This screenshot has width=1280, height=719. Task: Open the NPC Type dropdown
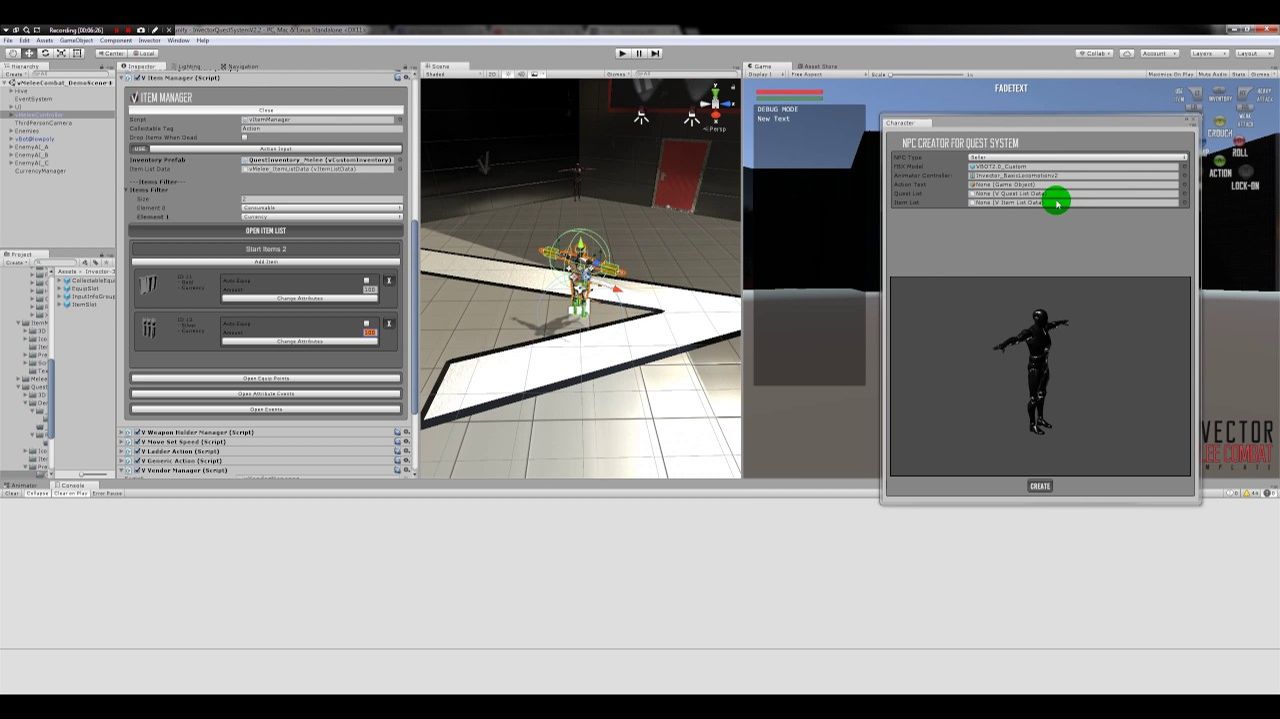pyautogui.click(x=1077, y=157)
